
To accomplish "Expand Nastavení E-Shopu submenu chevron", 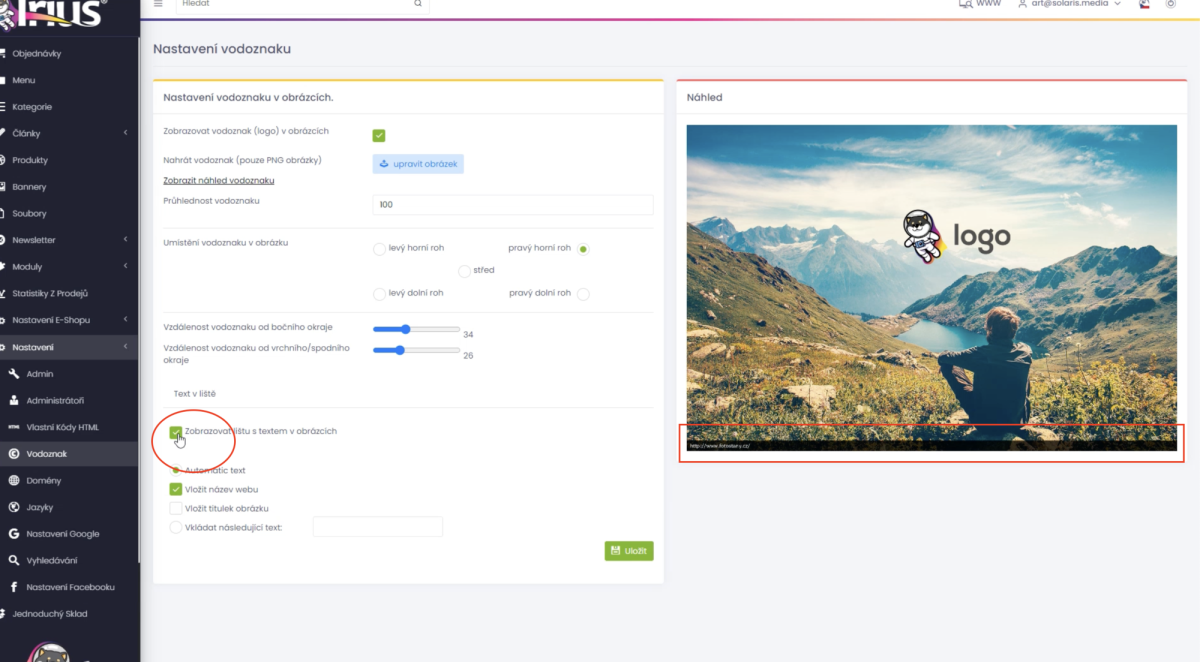I will [x=125, y=320].
